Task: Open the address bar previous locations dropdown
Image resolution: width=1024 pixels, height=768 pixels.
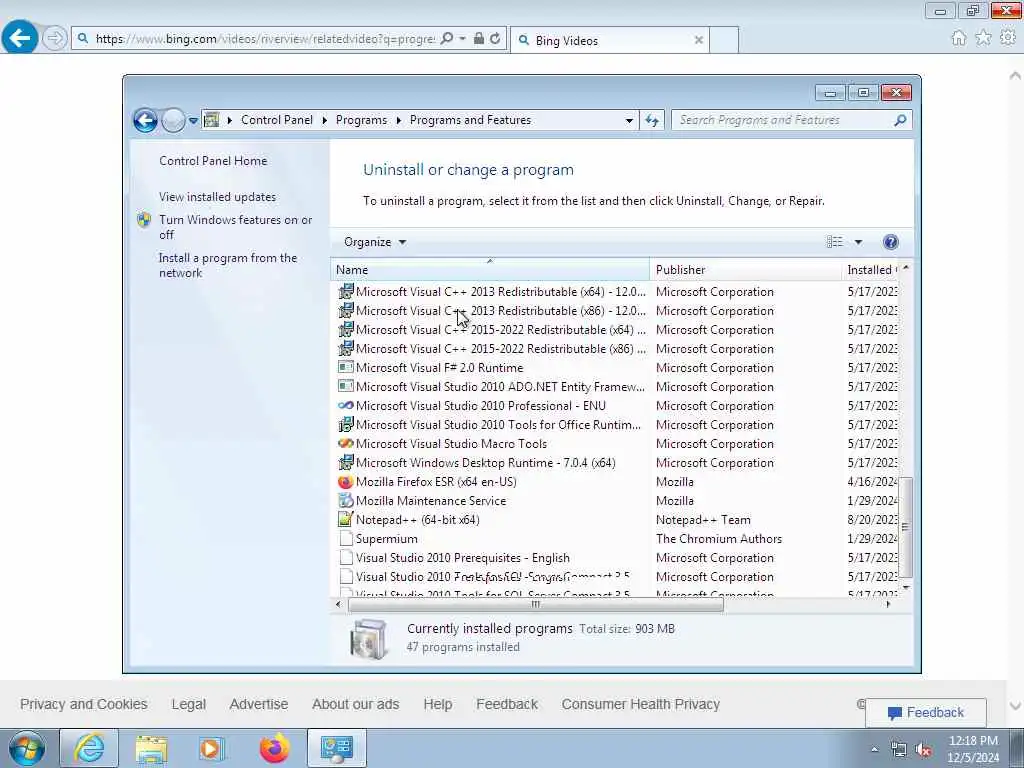Action: (x=629, y=121)
